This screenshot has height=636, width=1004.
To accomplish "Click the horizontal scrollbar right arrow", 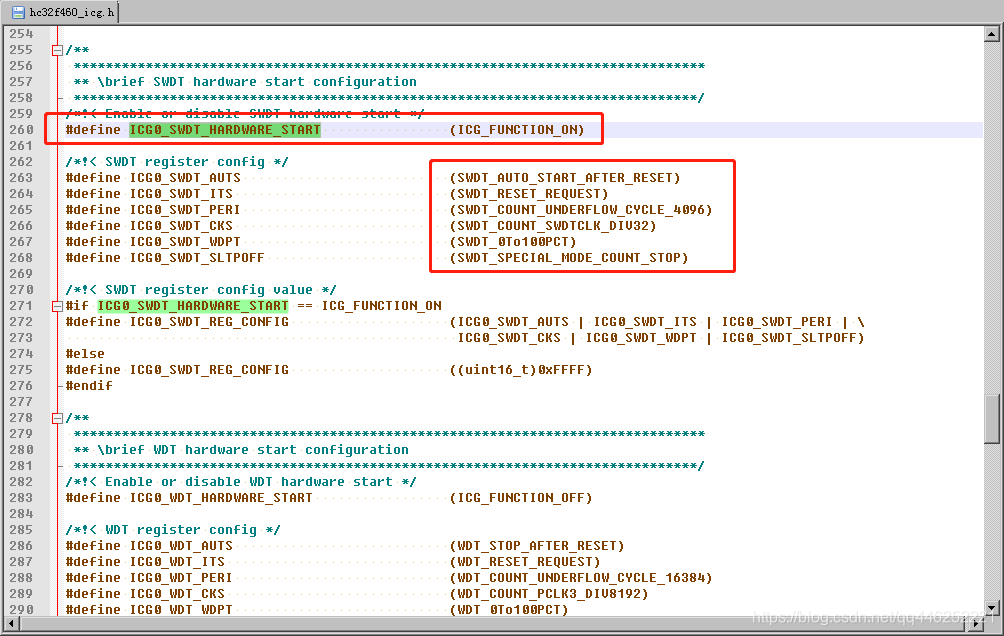I will [975, 625].
